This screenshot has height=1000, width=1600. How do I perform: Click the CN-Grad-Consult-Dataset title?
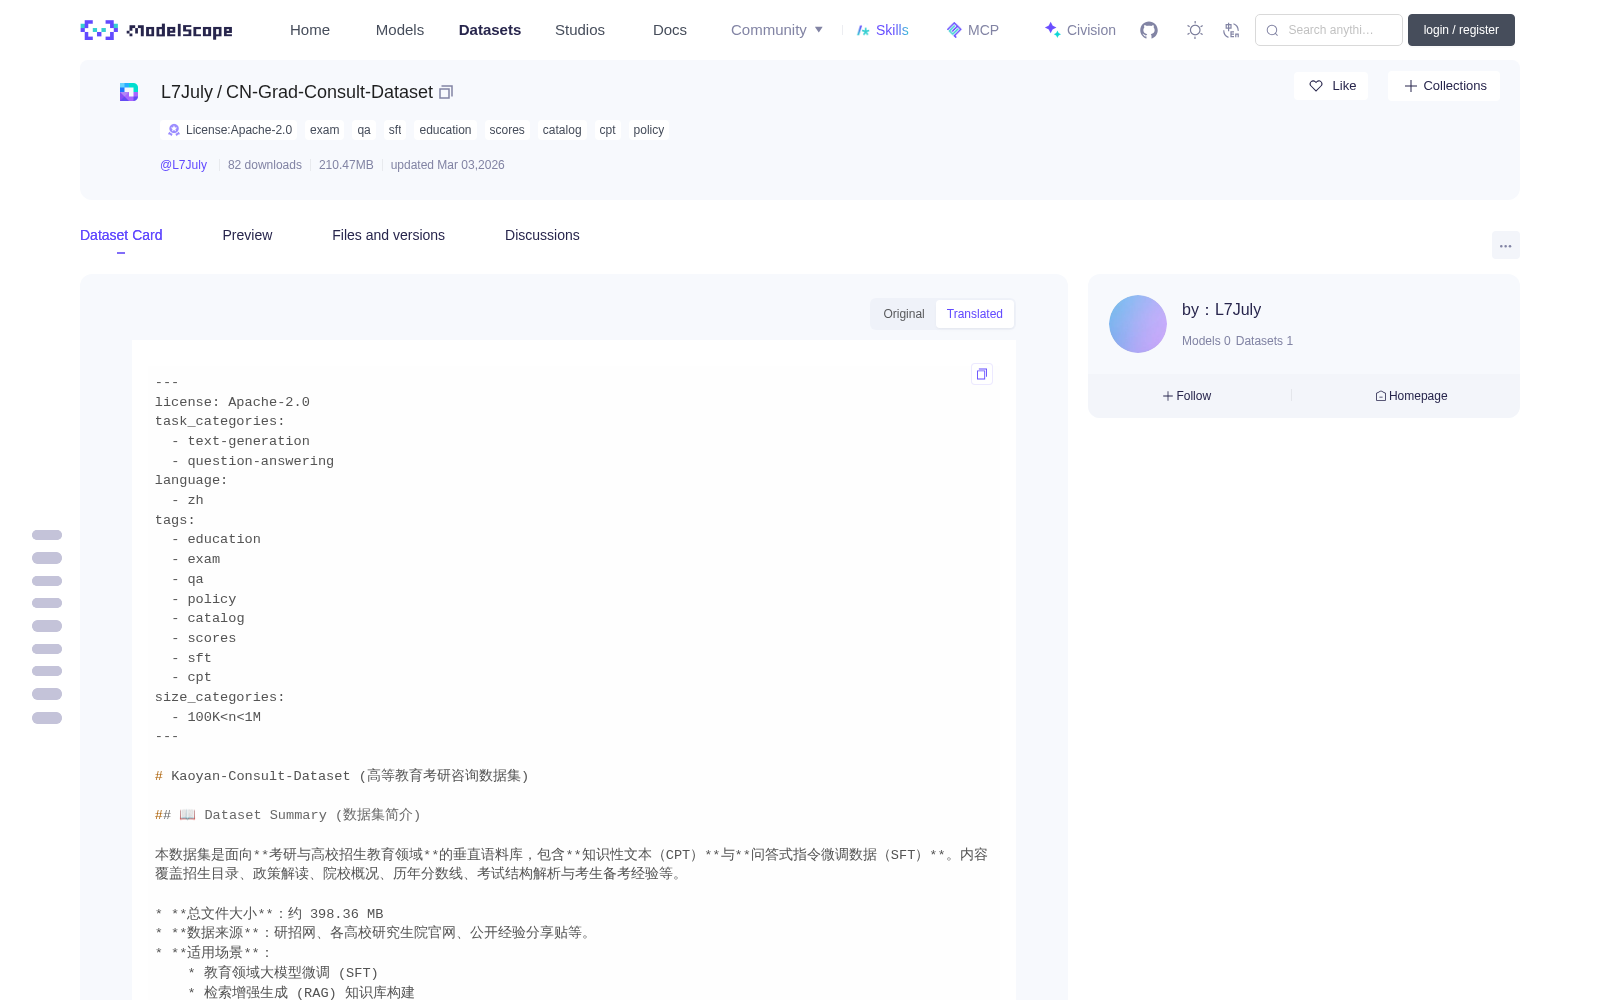point(329,92)
